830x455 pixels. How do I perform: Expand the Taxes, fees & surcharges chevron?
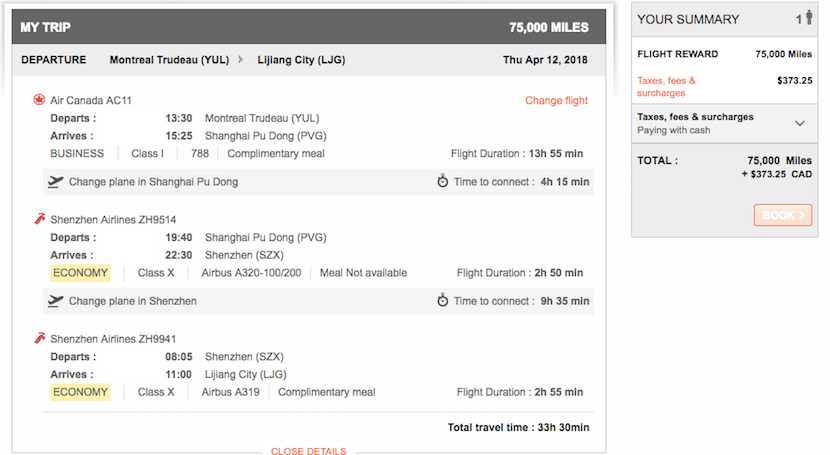(x=799, y=123)
